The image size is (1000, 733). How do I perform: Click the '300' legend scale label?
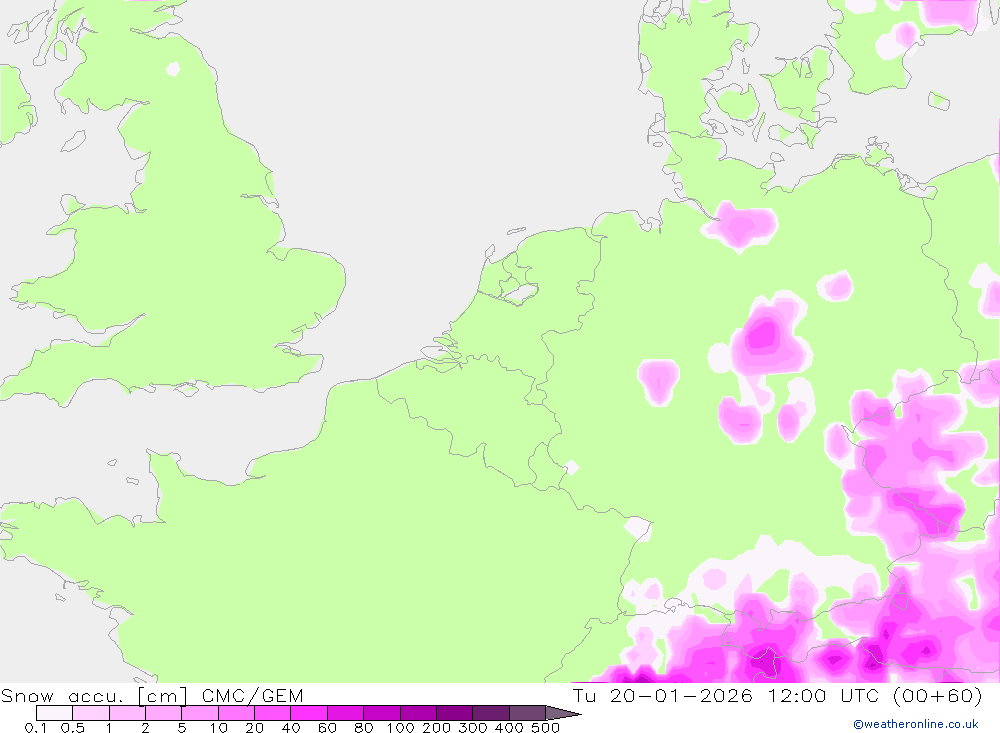[x=473, y=727]
